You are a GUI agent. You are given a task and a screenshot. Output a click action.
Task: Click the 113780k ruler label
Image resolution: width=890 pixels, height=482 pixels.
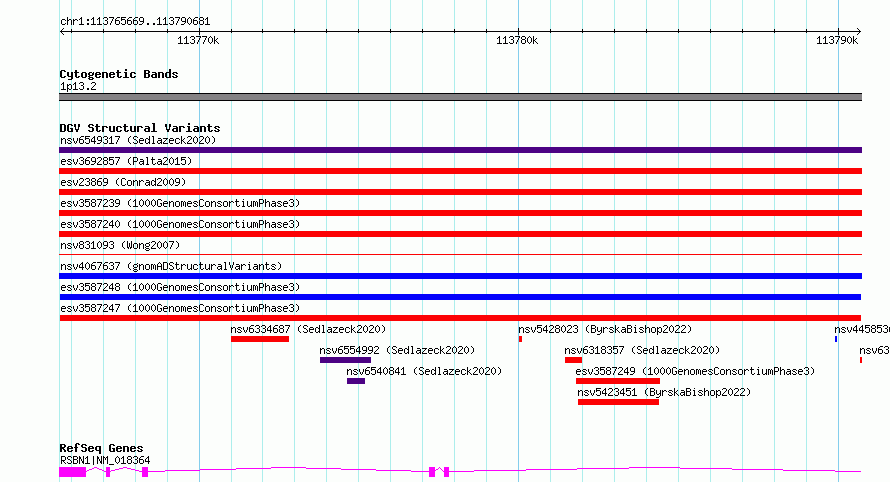(x=517, y=40)
